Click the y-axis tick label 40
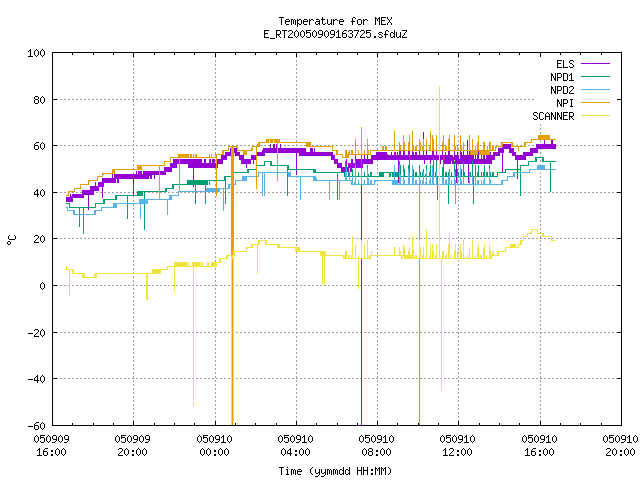 pyautogui.click(x=39, y=193)
